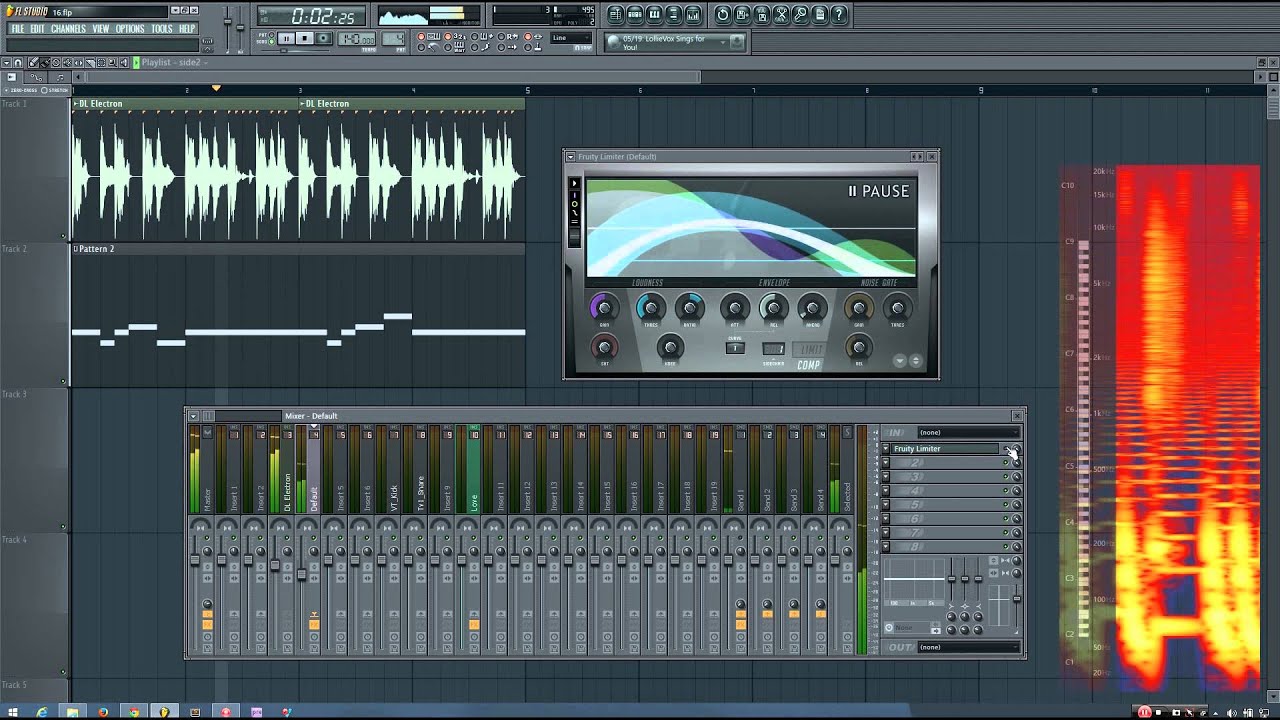Screen dimensions: 1280x720
Task: Click the Pattern 2 clip header
Action: tap(298, 248)
